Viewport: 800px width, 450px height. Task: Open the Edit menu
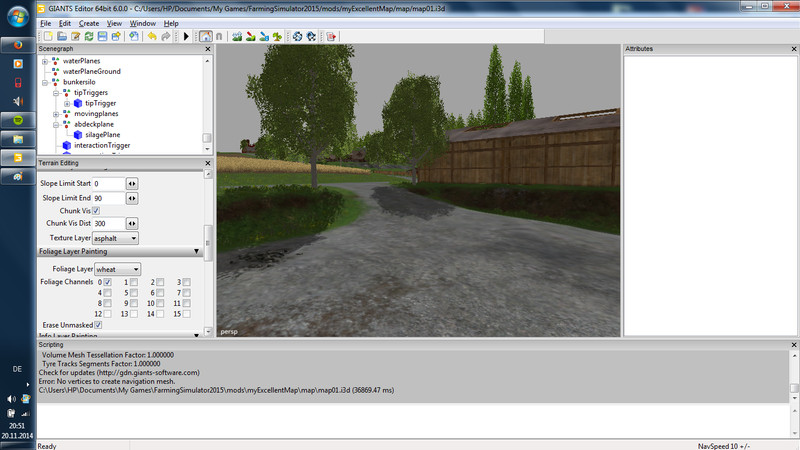pyautogui.click(x=65, y=23)
